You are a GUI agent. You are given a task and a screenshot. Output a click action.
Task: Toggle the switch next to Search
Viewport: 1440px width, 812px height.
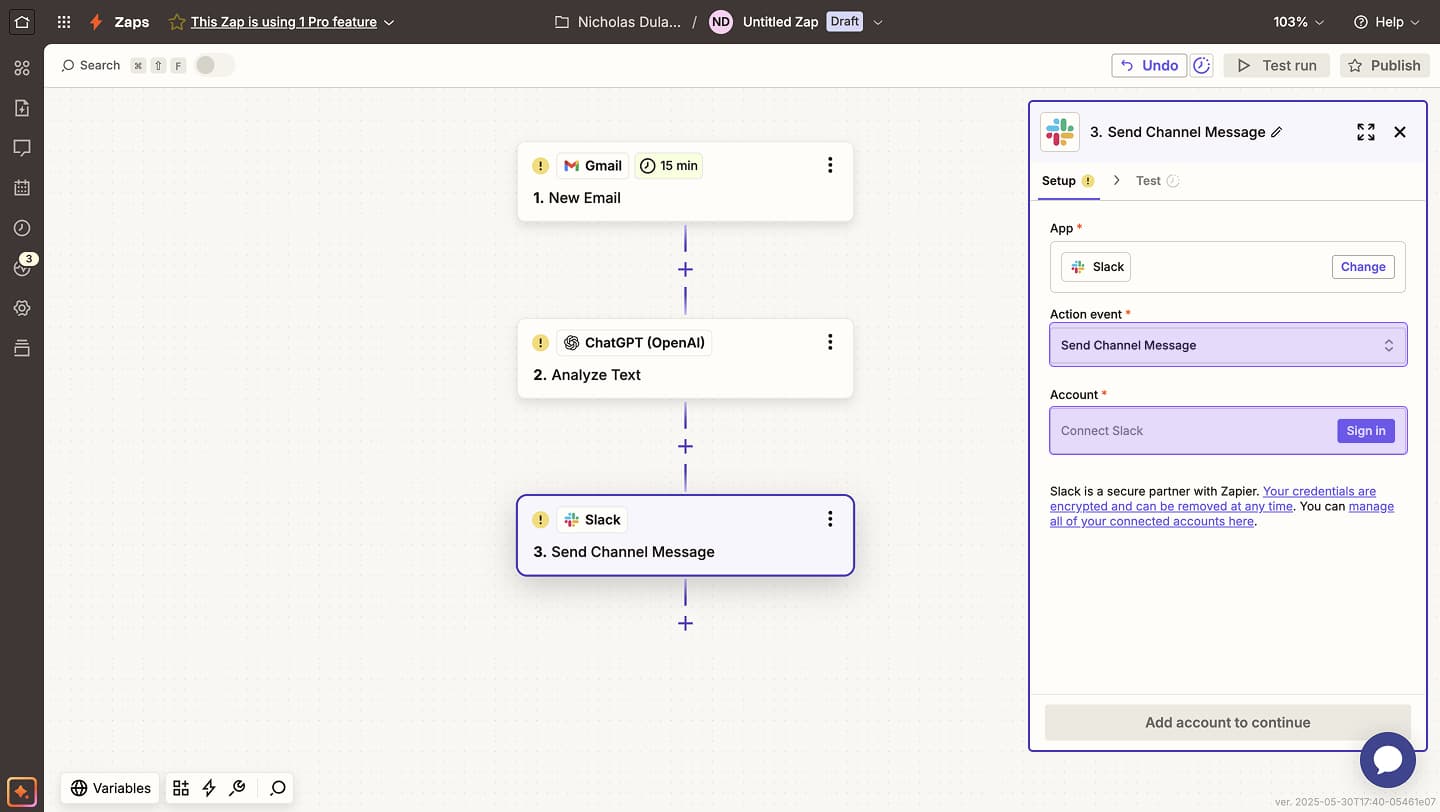pyautogui.click(x=214, y=65)
